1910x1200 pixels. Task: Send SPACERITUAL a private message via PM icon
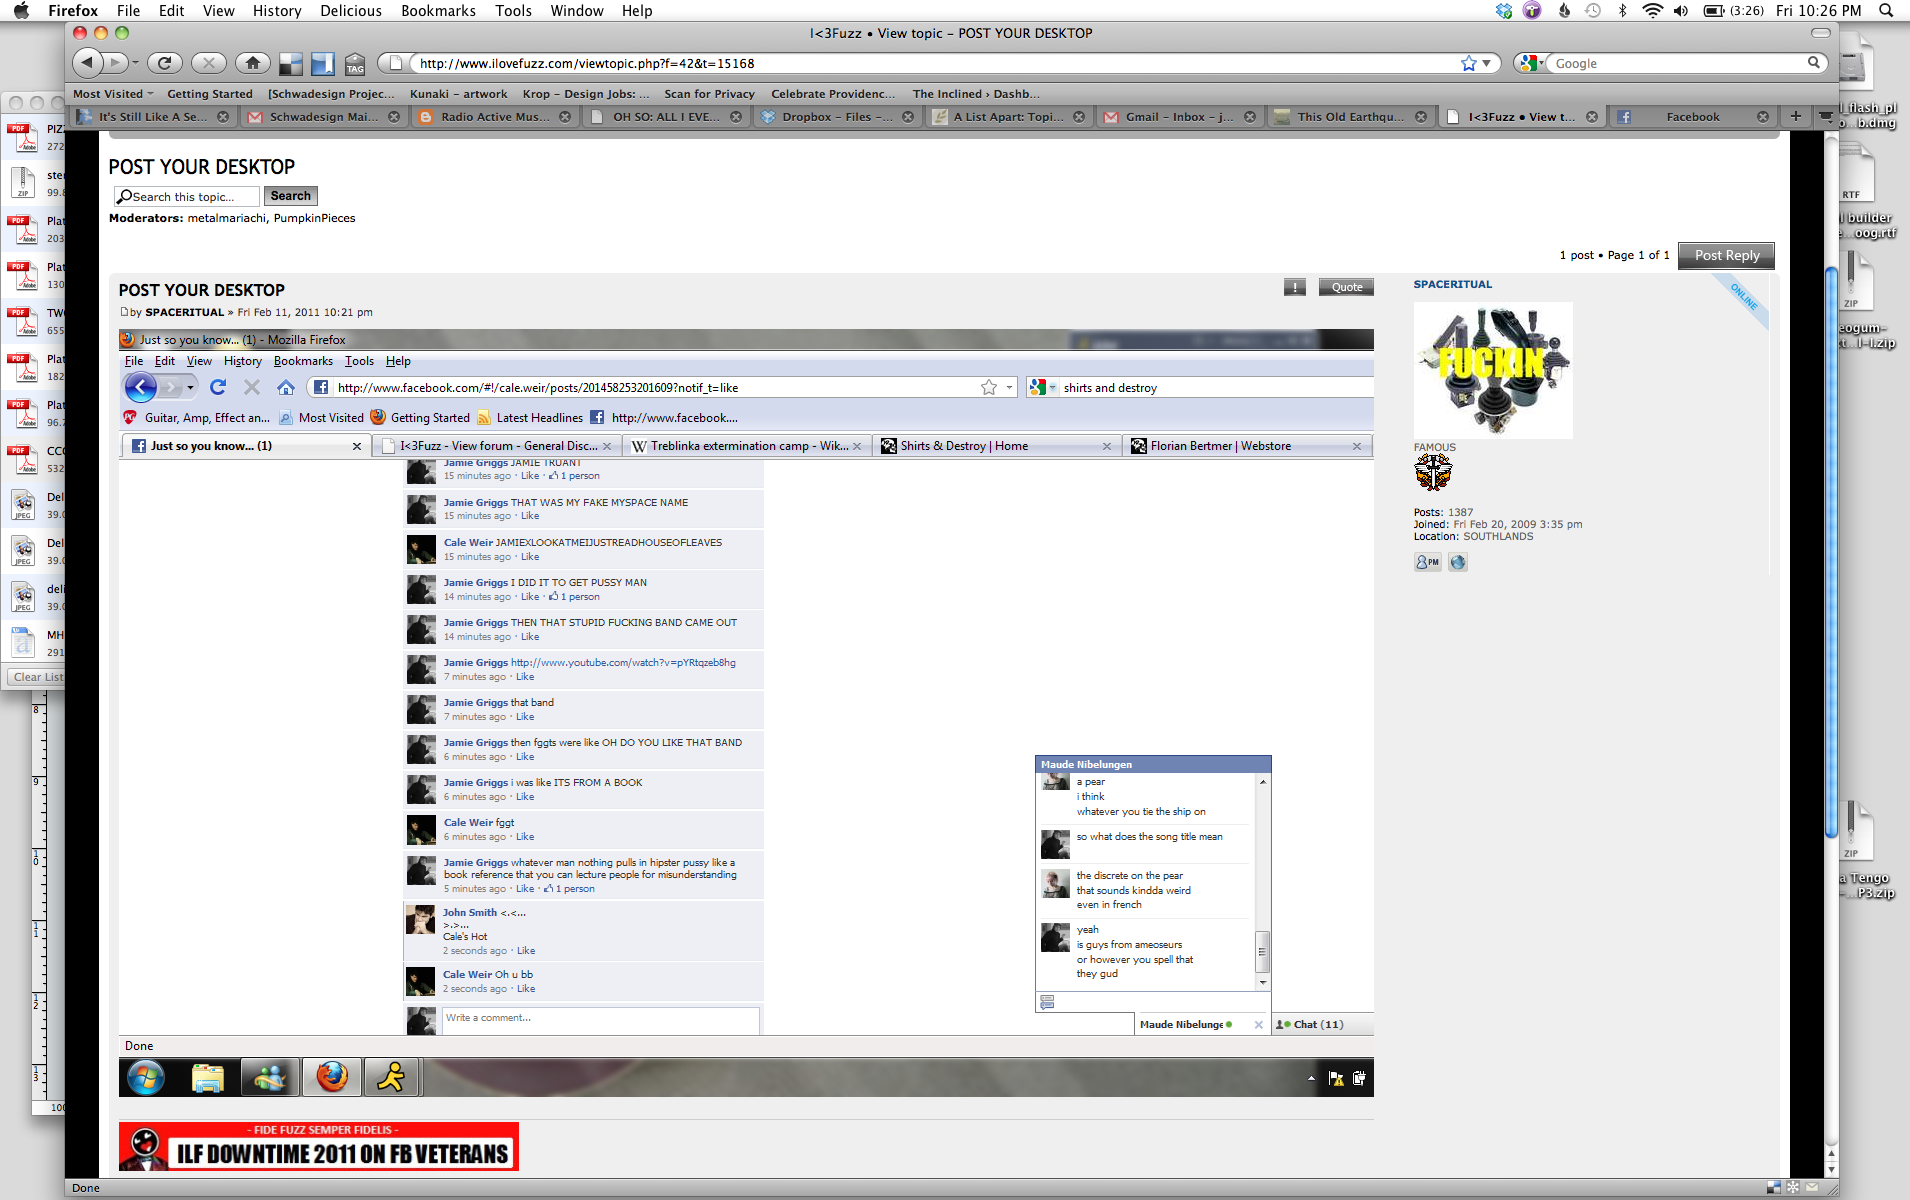click(1427, 562)
